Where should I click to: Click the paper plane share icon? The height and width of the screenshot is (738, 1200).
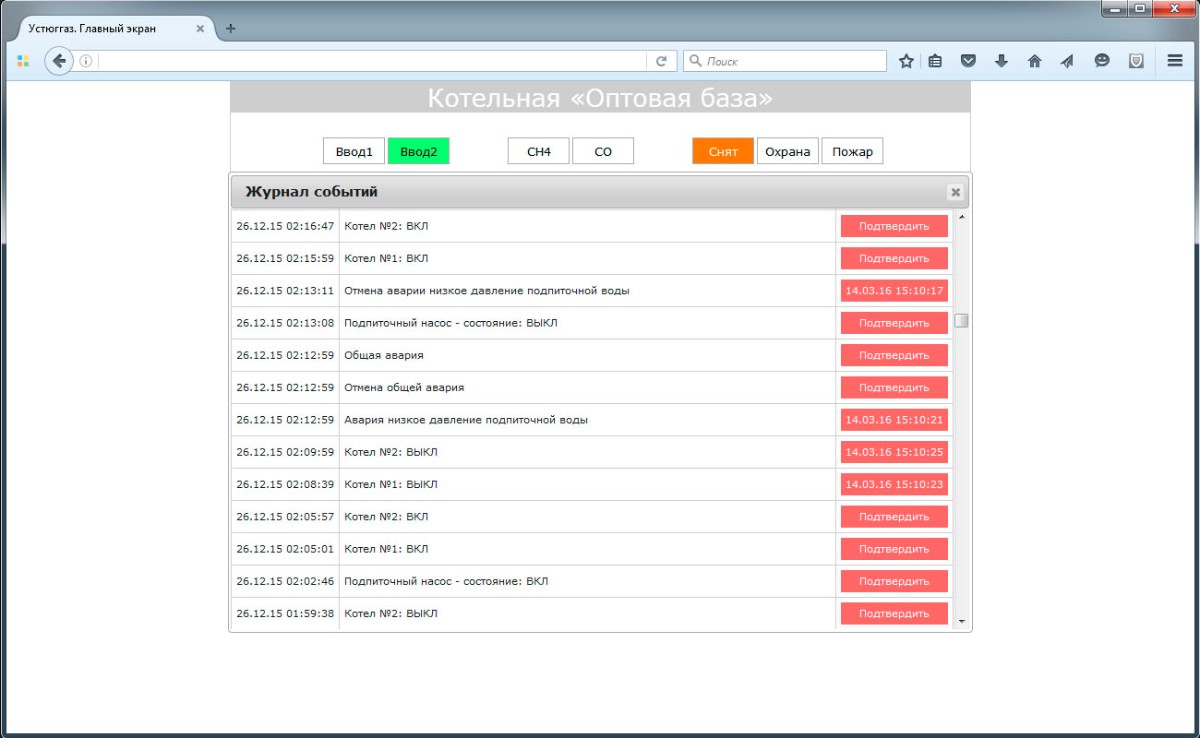1068,61
